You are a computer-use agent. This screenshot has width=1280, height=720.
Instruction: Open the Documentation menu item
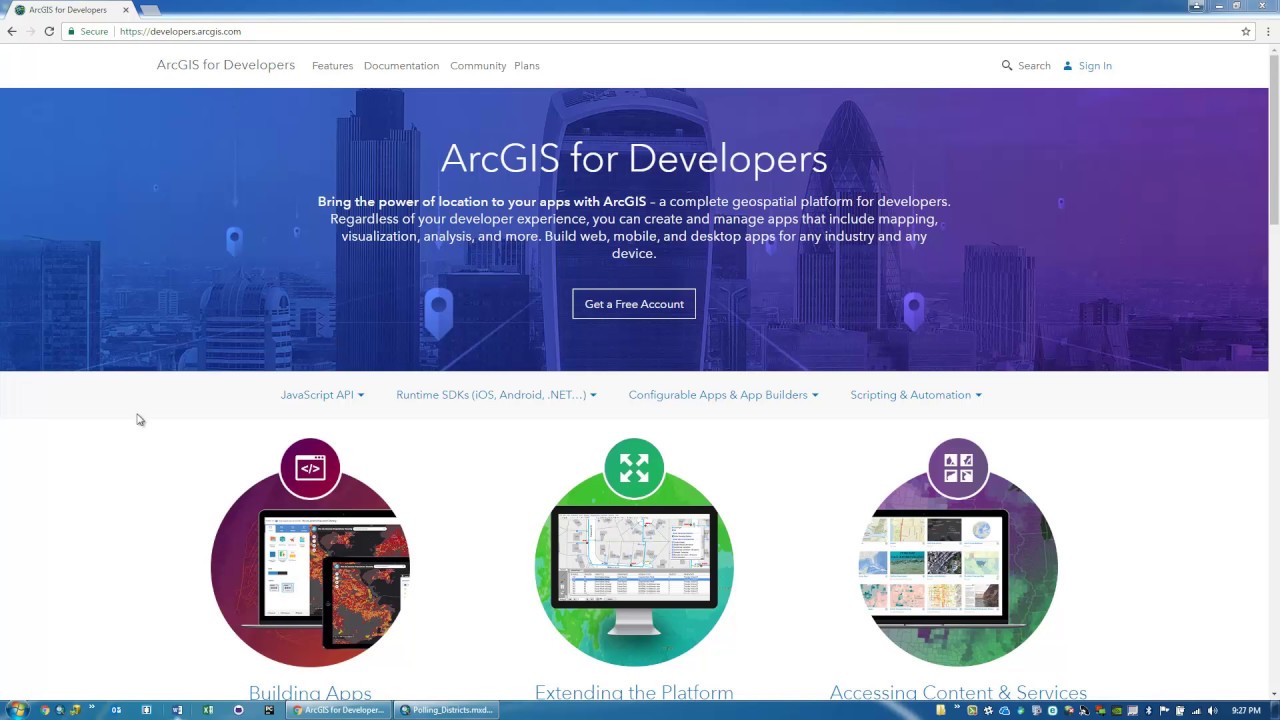pos(401,66)
